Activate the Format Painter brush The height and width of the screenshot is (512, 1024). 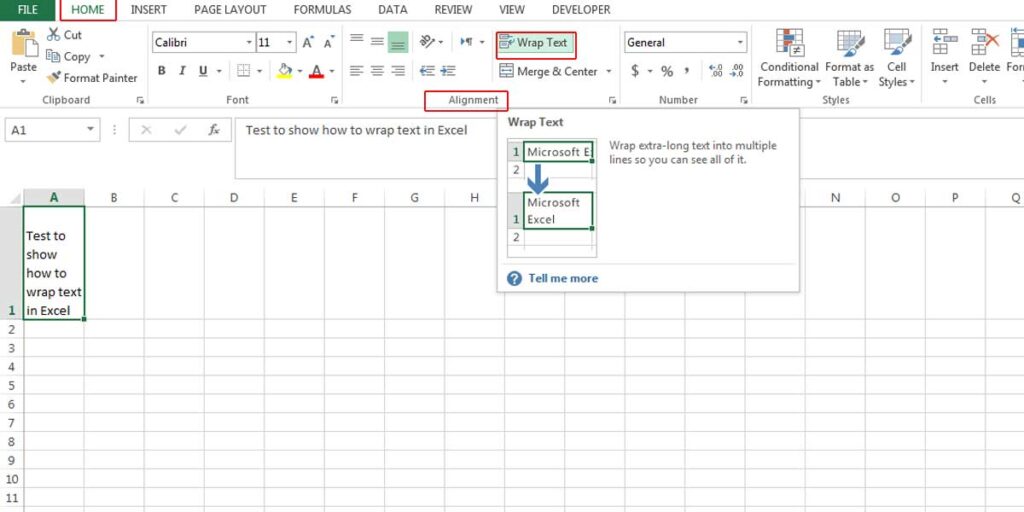click(53, 78)
